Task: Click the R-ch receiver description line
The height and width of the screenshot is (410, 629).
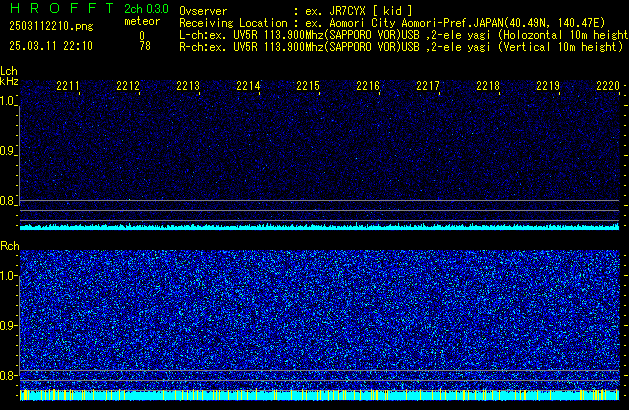Action: (401, 47)
